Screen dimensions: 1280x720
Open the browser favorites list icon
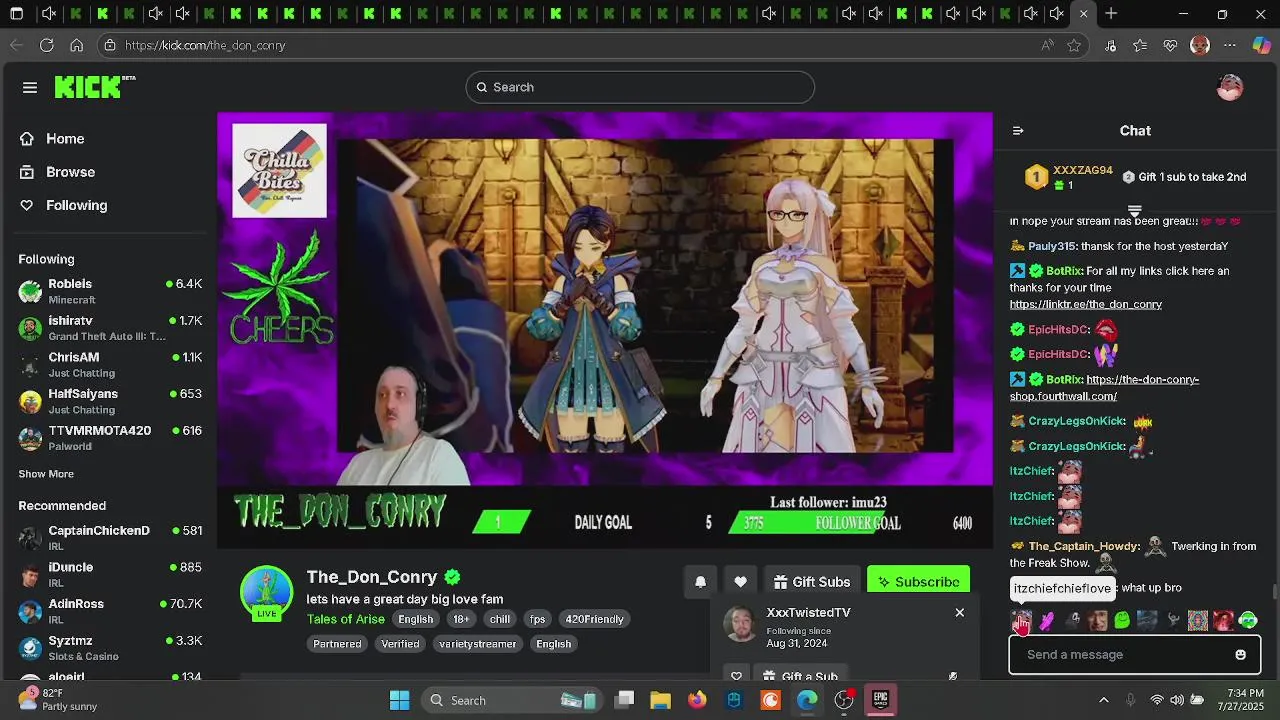(x=1140, y=45)
